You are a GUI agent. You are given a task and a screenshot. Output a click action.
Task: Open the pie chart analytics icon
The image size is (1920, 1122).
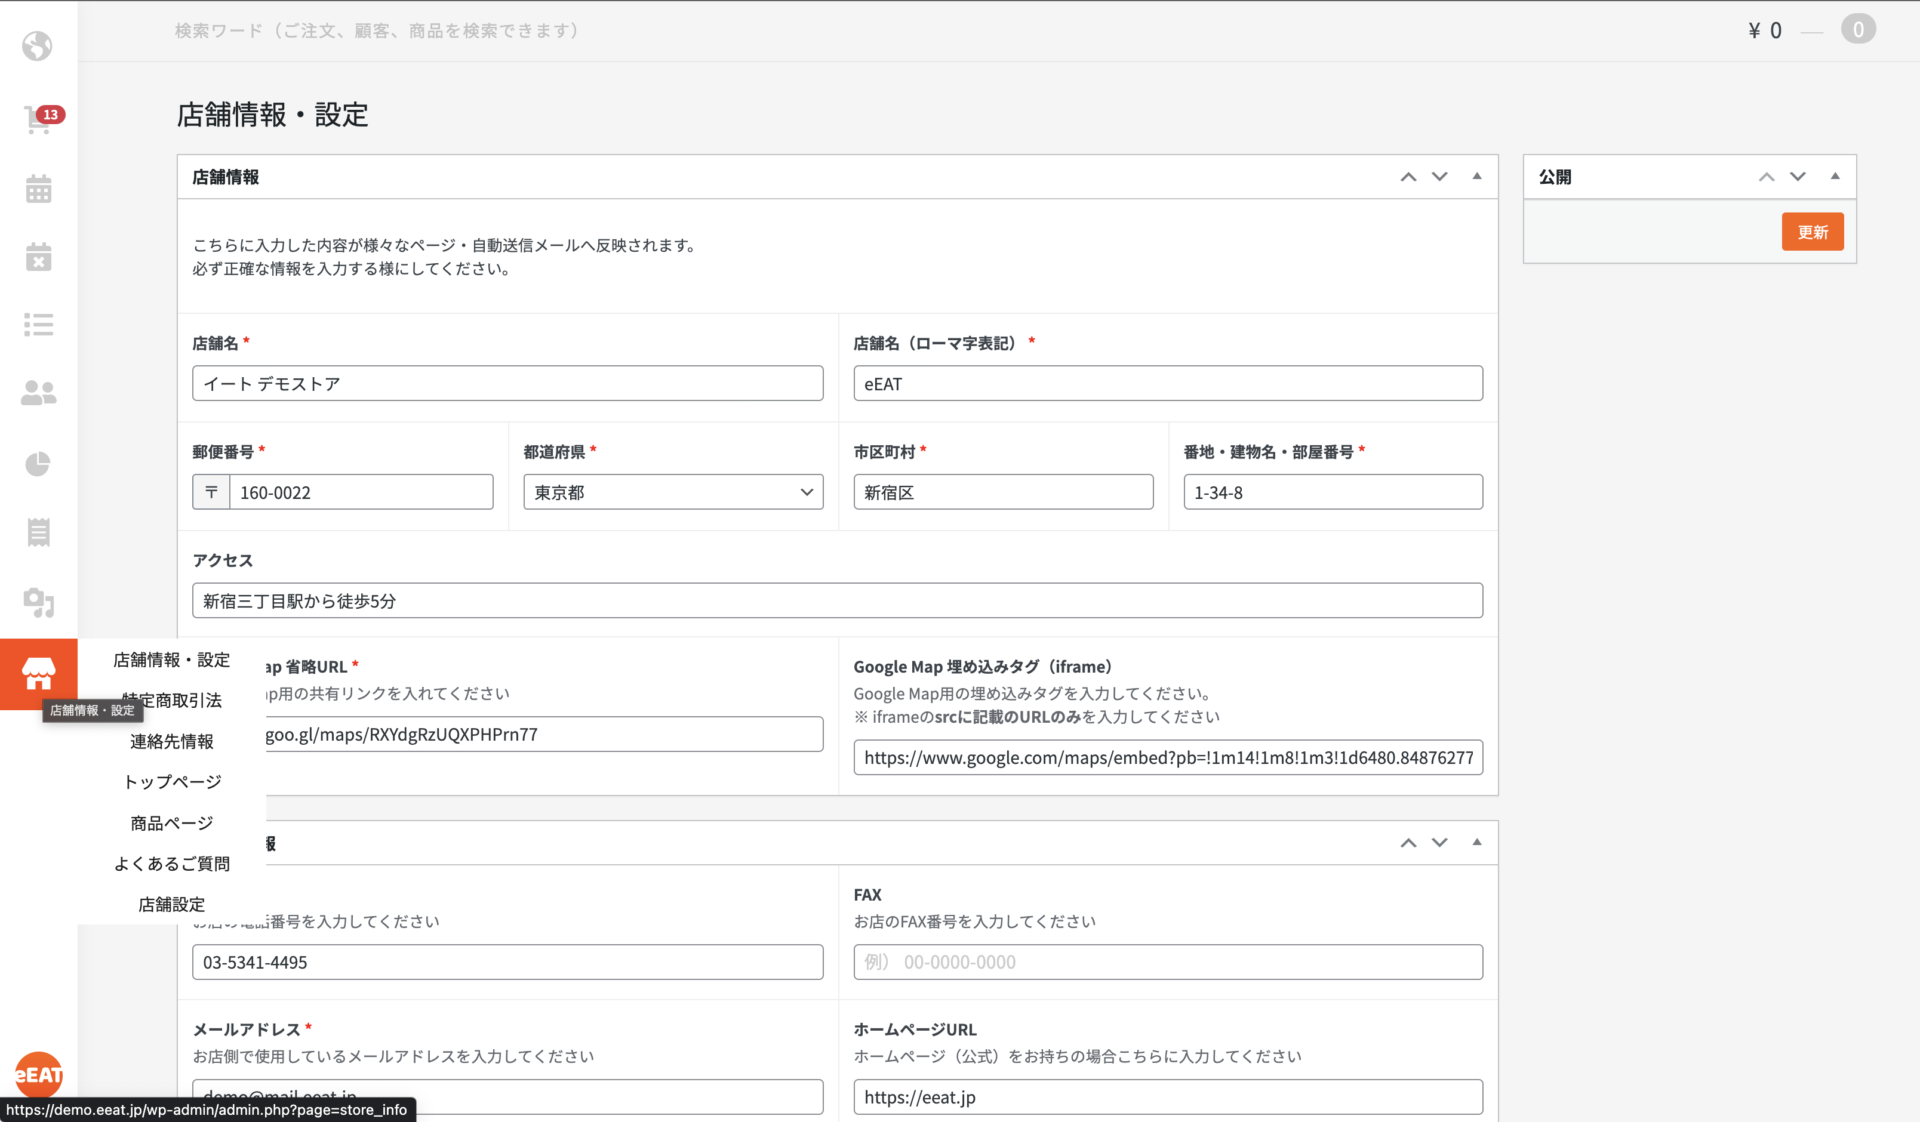coord(38,464)
